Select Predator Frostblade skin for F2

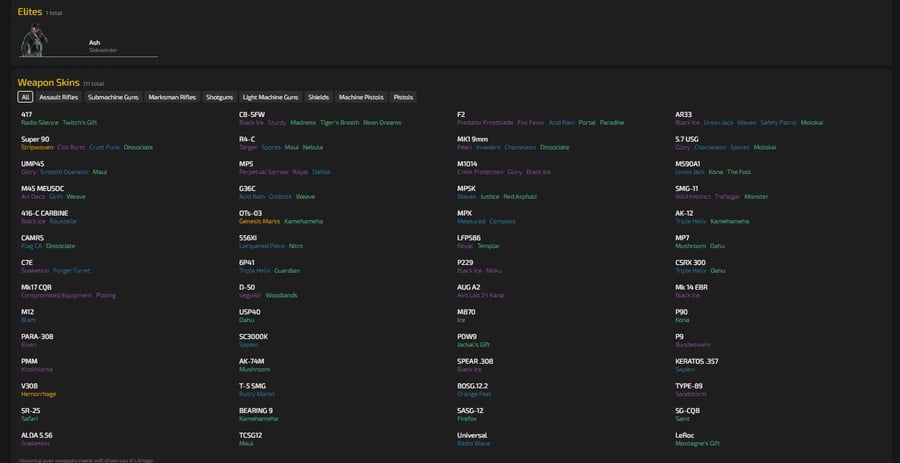point(485,123)
